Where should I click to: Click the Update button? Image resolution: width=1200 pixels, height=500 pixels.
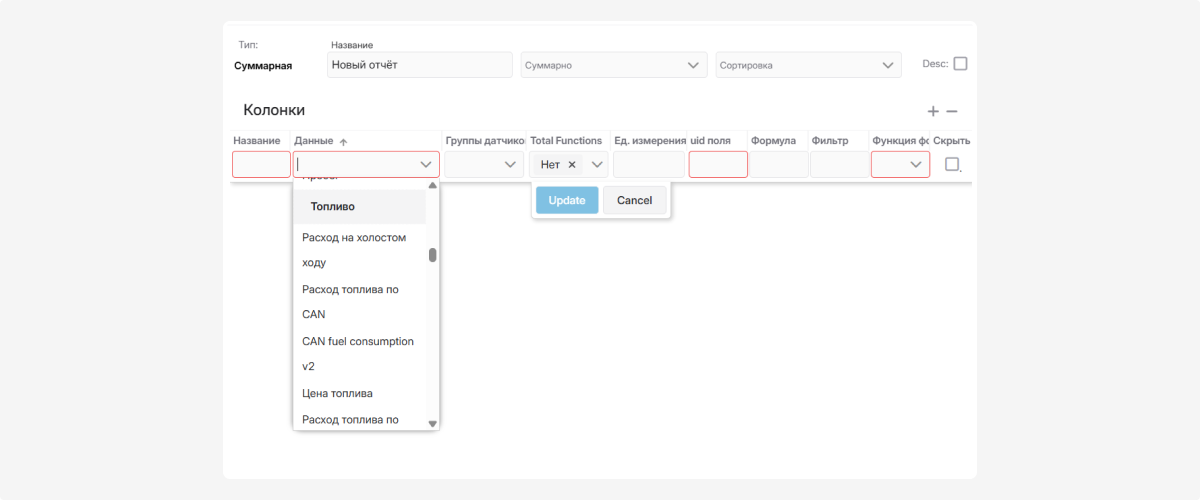point(567,200)
